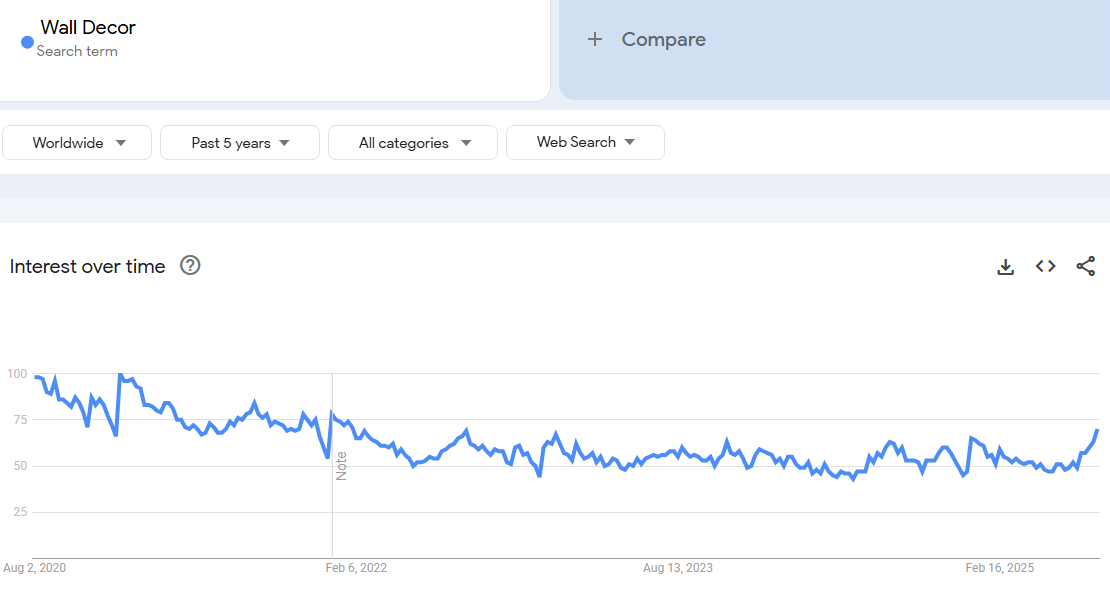
Task: Click the blue dot beside Wall Decor
Action: click(x=28, y=42)
